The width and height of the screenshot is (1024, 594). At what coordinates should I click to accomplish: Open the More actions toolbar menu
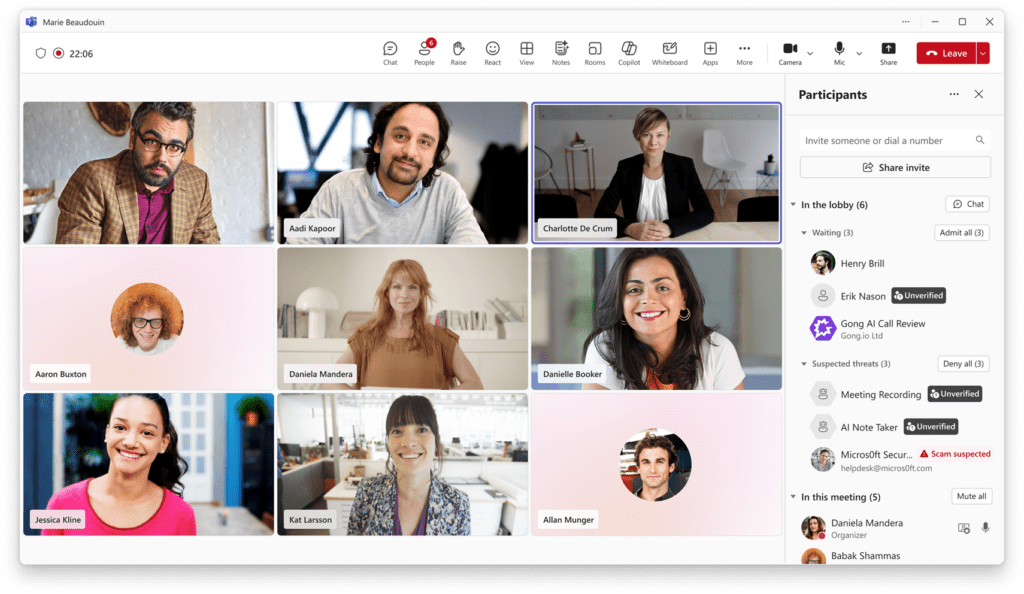(x=744, y=52)
